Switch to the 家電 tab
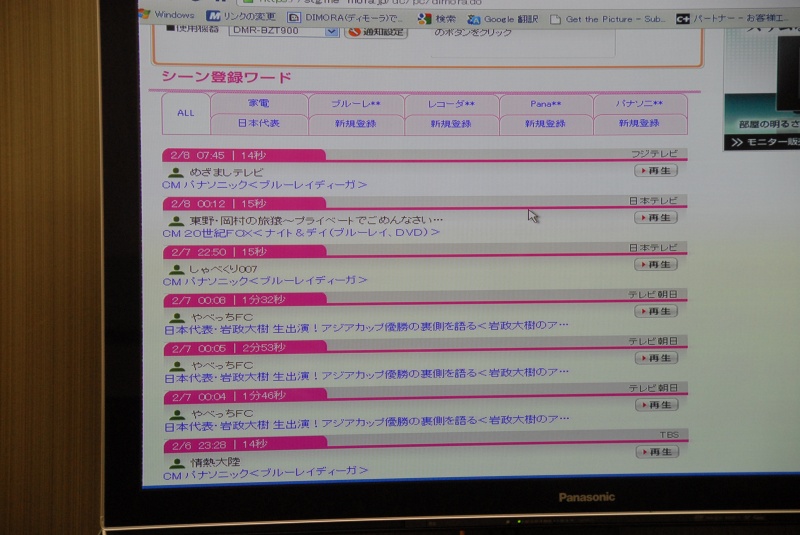This screenshot has height=535, width=800. (259, 104)
